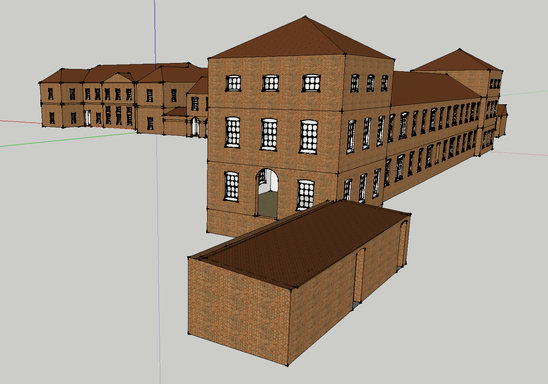Pick the blank brick end wall of foreground shed

(239, 311)
